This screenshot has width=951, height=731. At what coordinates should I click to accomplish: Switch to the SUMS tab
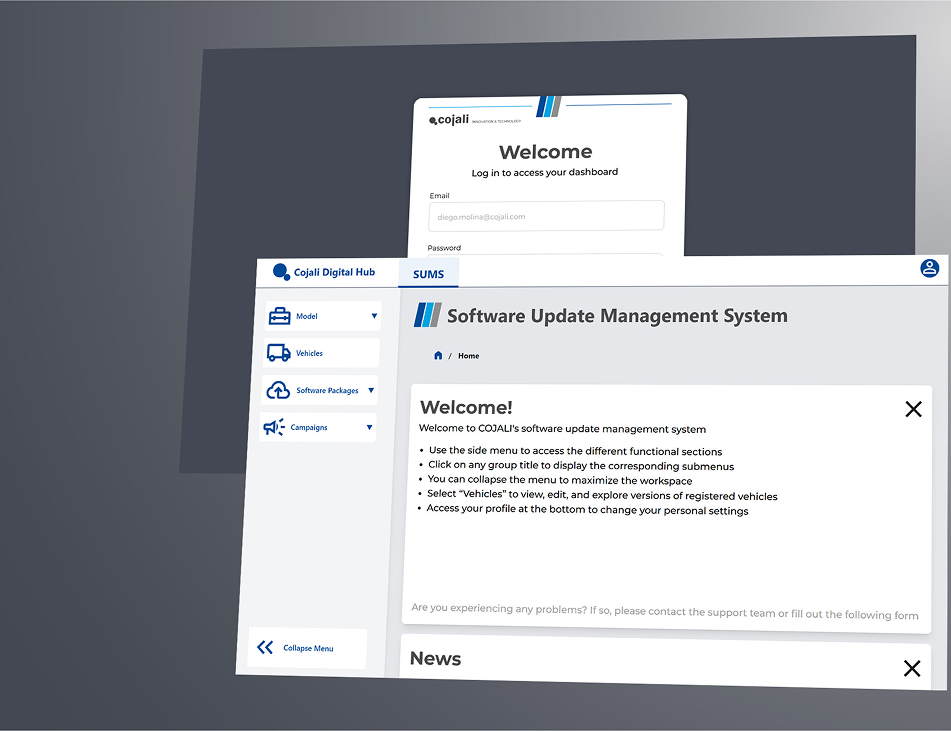click(428, 273)
